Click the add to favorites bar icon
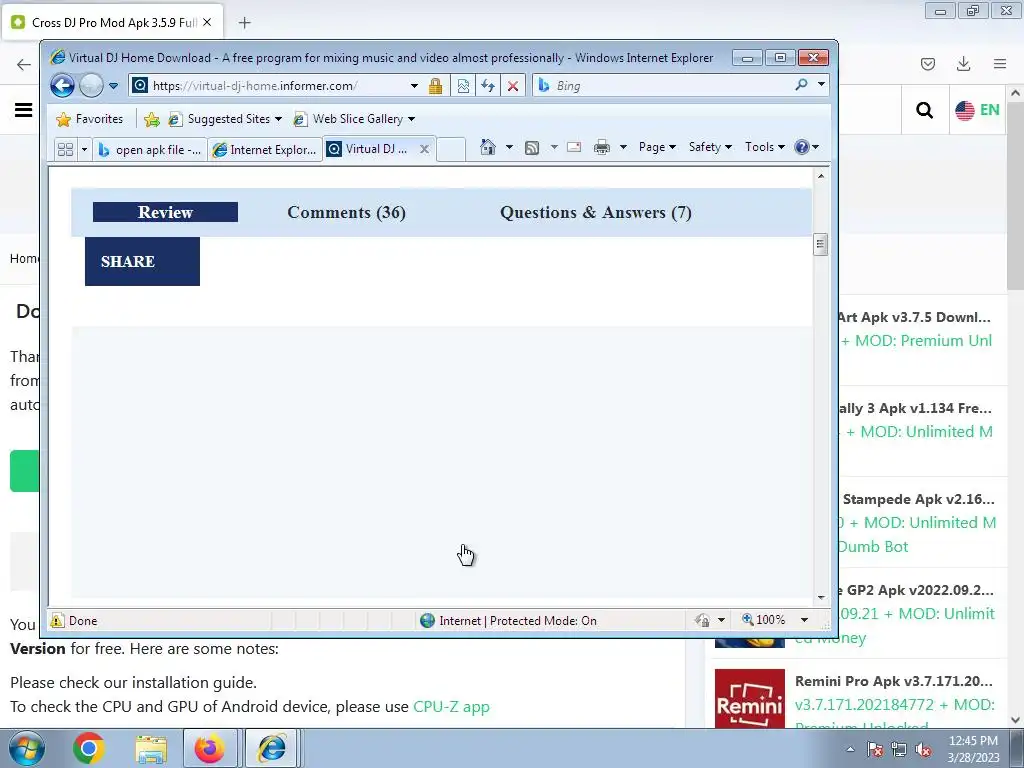The image size is (1024, 768). (152, 119)
